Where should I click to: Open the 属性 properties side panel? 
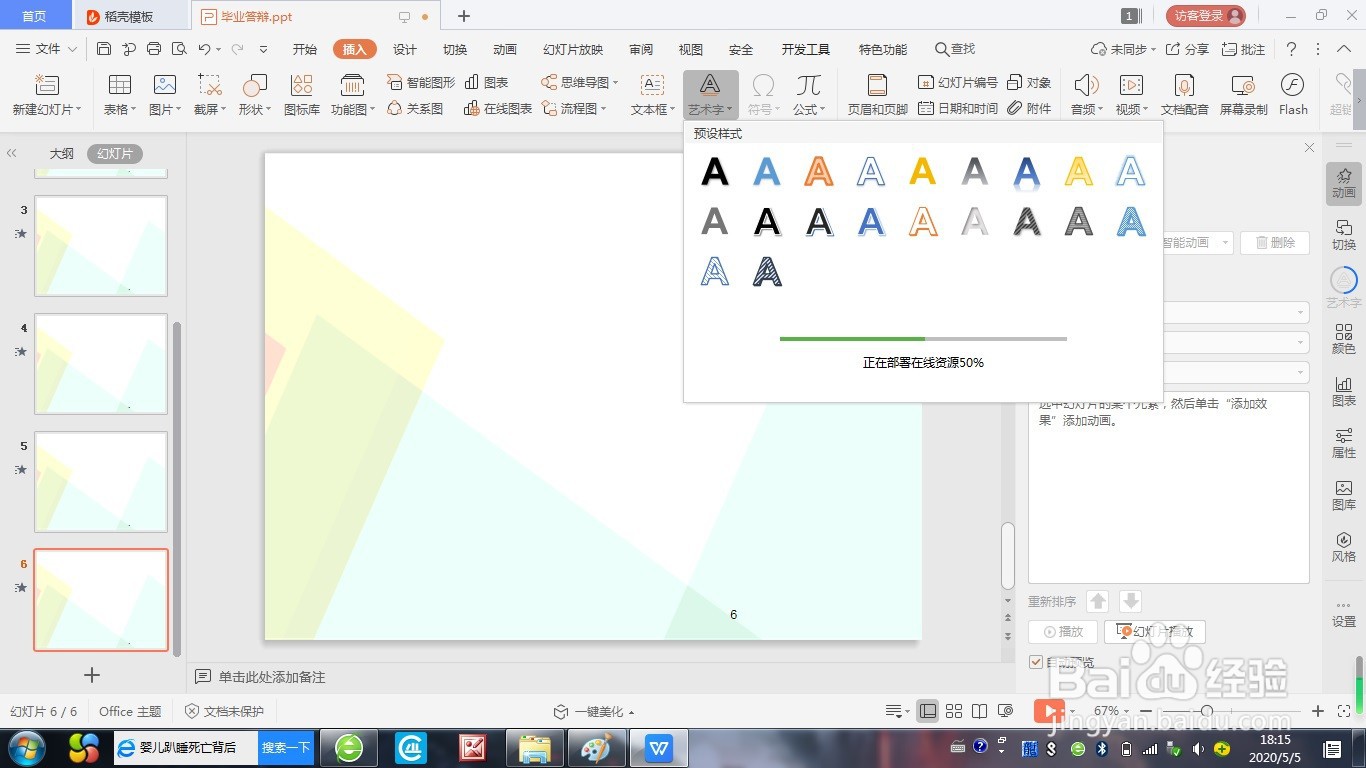click(1344, 443)
